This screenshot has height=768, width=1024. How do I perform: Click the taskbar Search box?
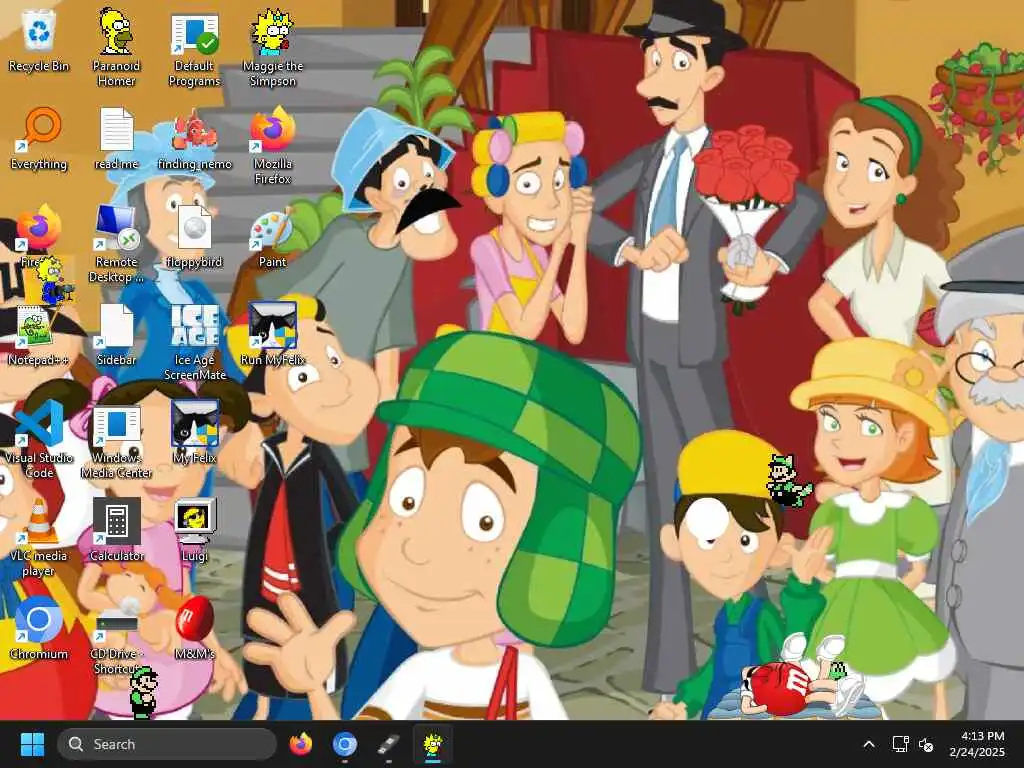167,744
